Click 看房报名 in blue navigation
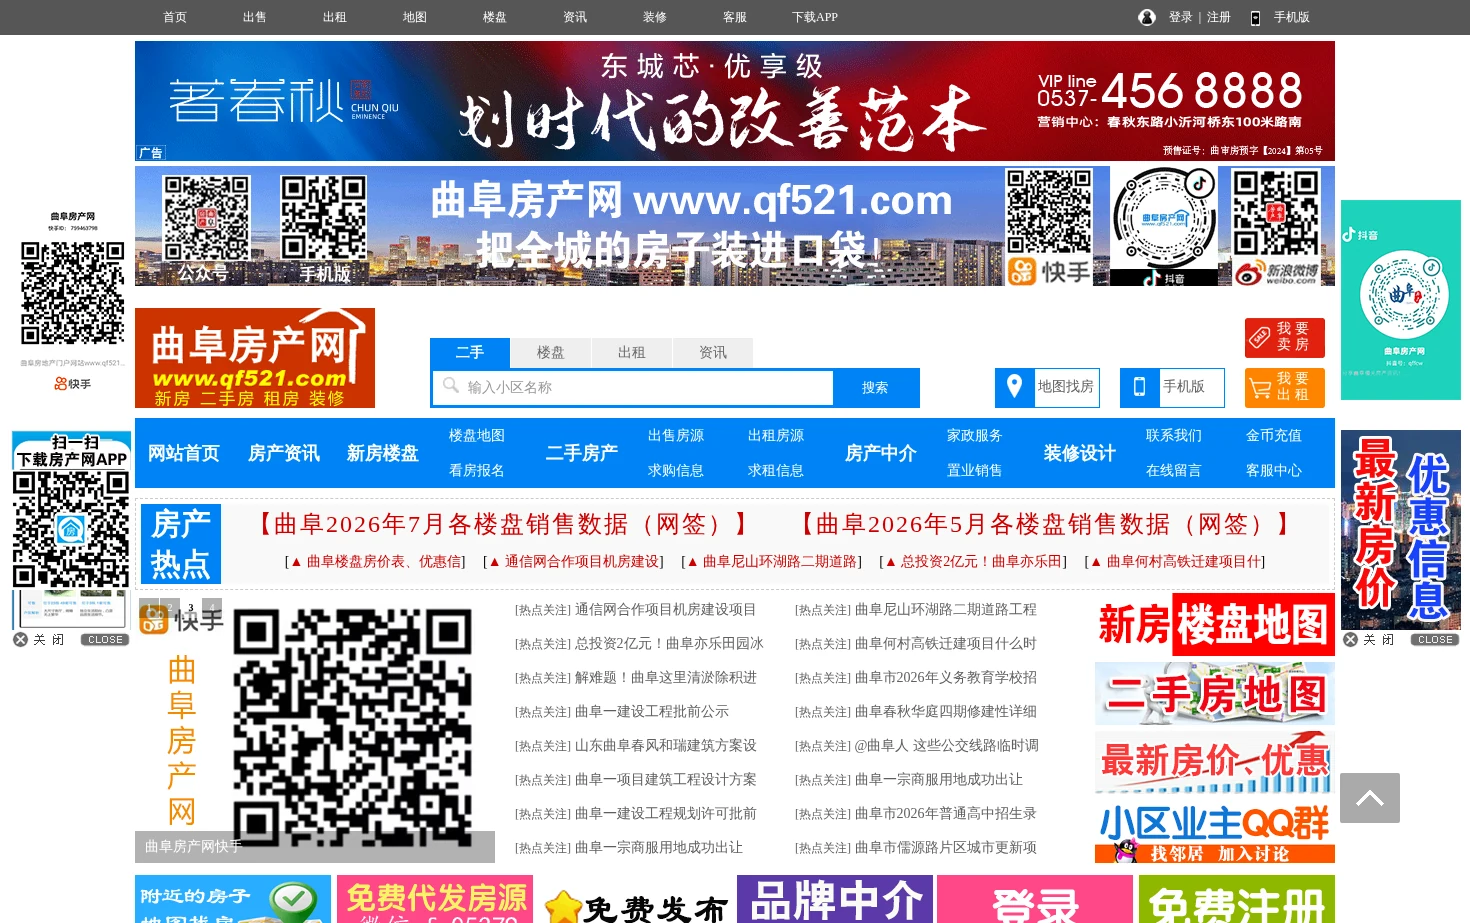The width and height of the screenshot is (1470, 923). (477, 471)
